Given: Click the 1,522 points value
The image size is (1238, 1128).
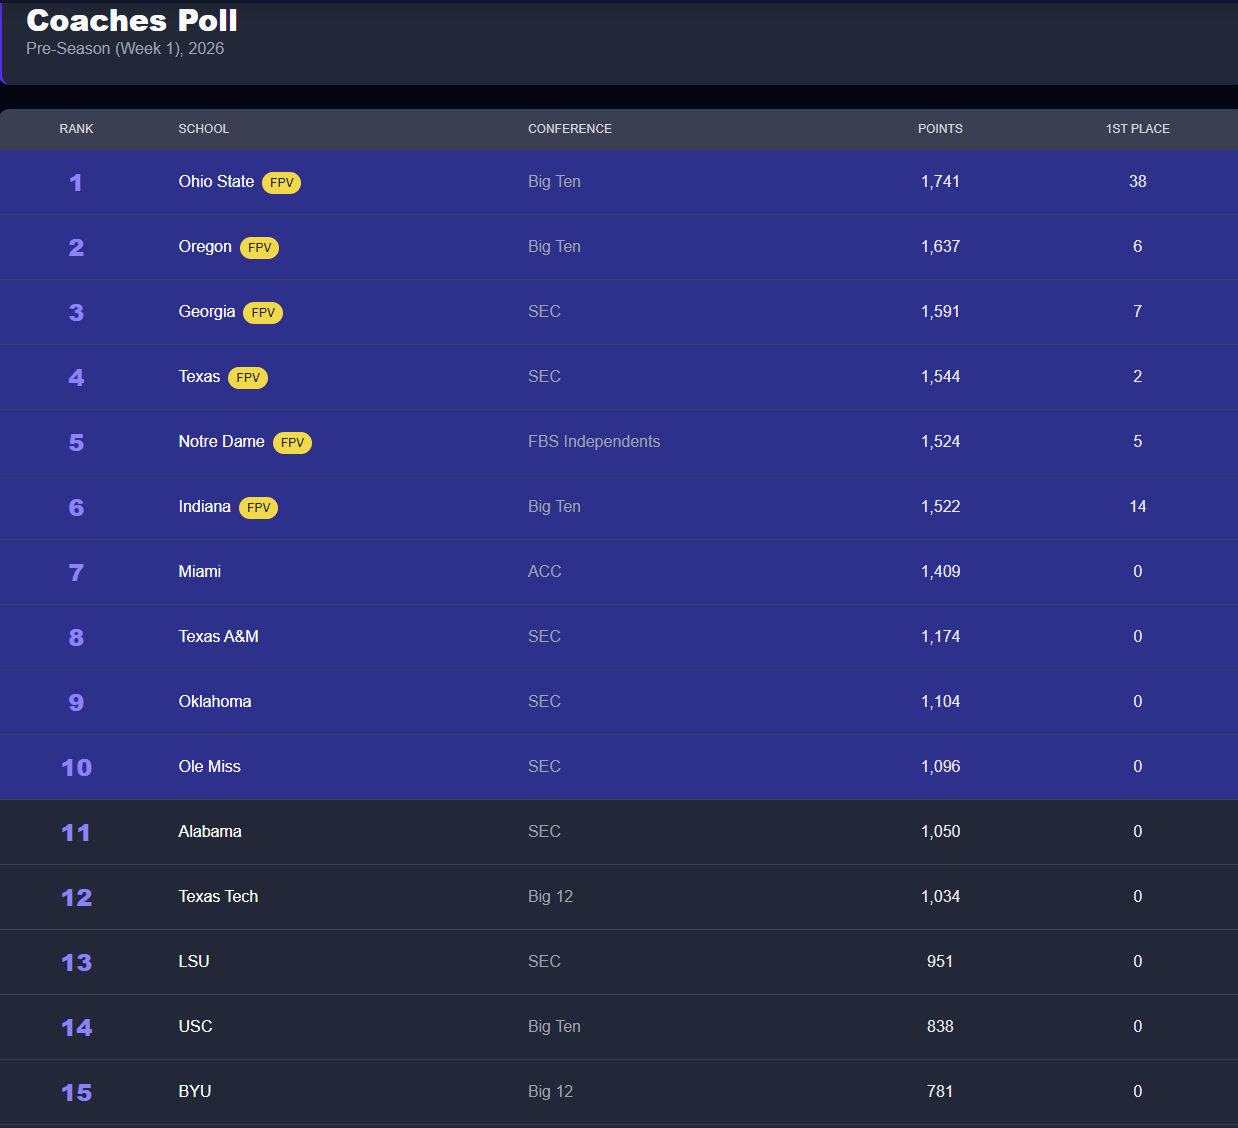Looking at the screenshot, I should [x=940, y=506].
